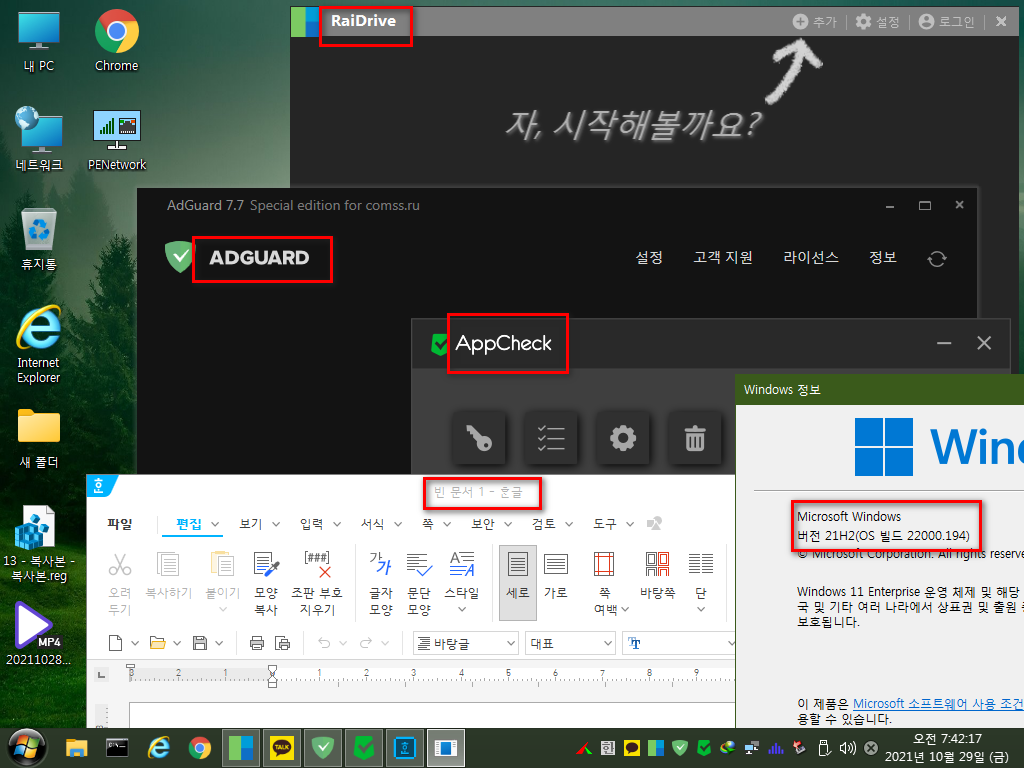
Task: Click 로그인 in the RaiDrive window
Action: pos(946,22)
